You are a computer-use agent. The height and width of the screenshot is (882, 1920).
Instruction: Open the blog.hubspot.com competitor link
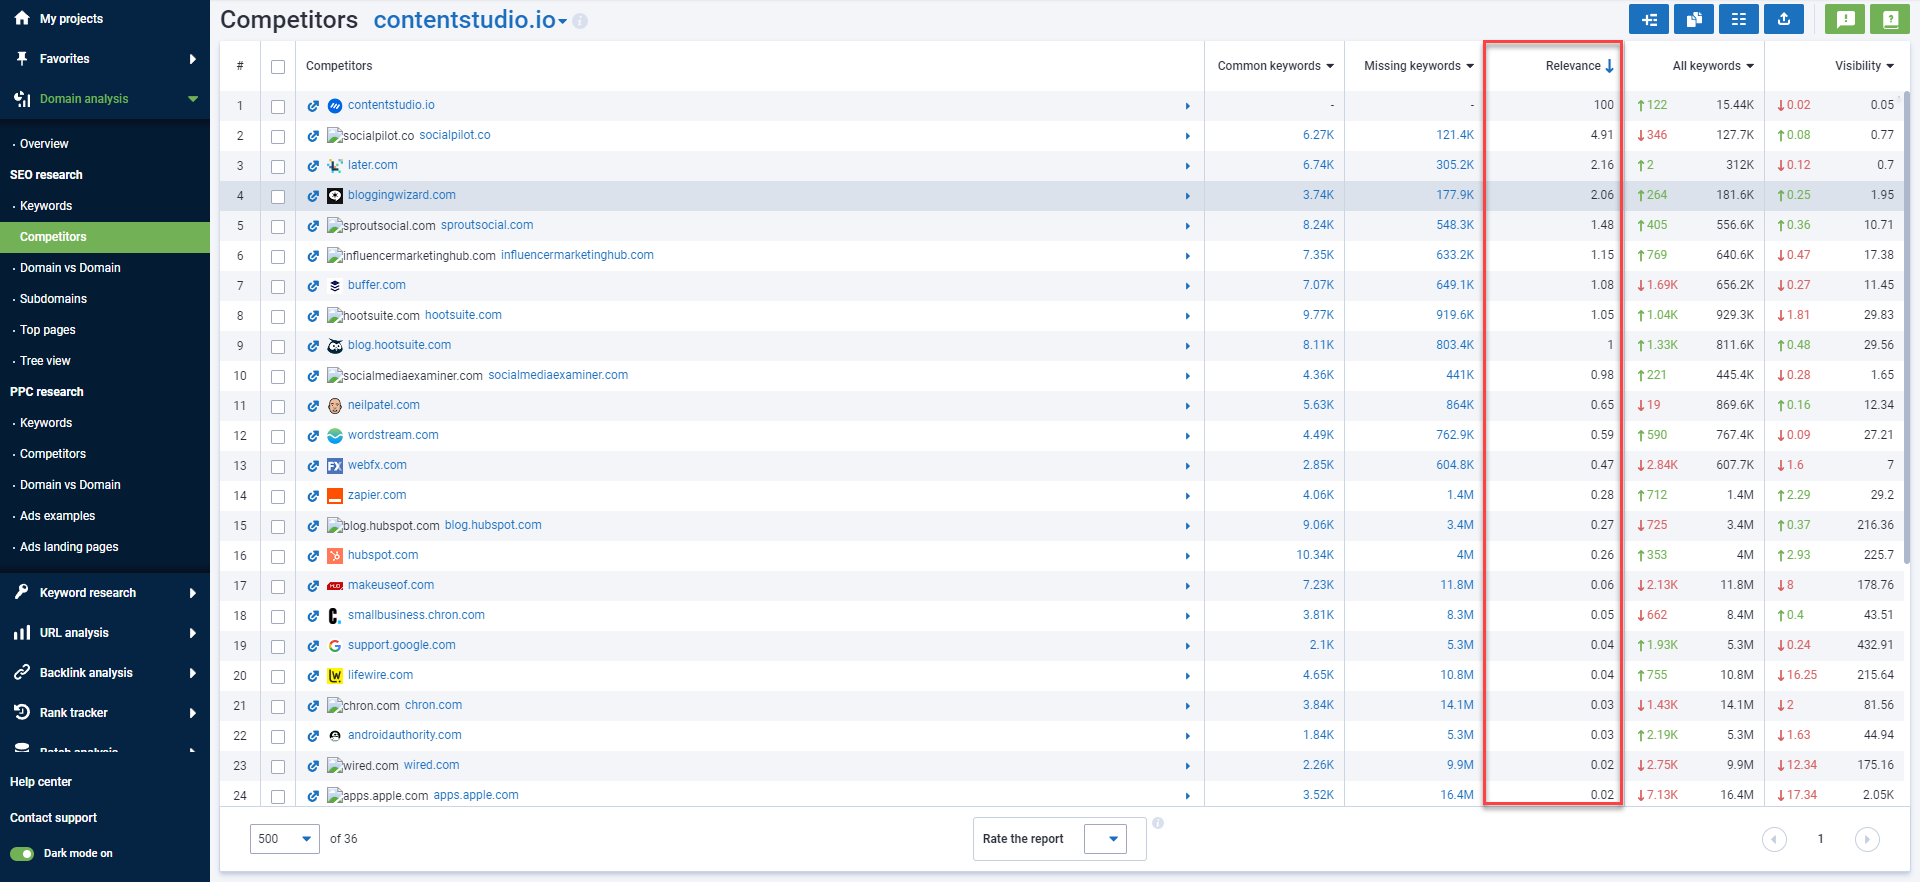click(x=493, y=525)
